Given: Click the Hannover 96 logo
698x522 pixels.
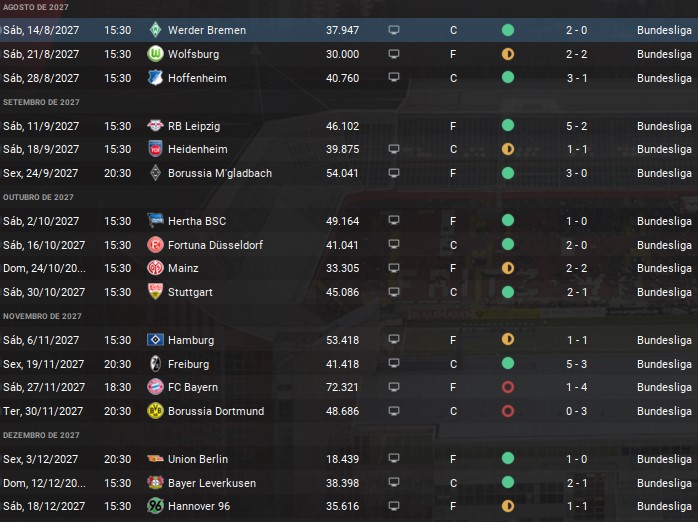Looking at the screenshot, I should click(x=155, y=506).
